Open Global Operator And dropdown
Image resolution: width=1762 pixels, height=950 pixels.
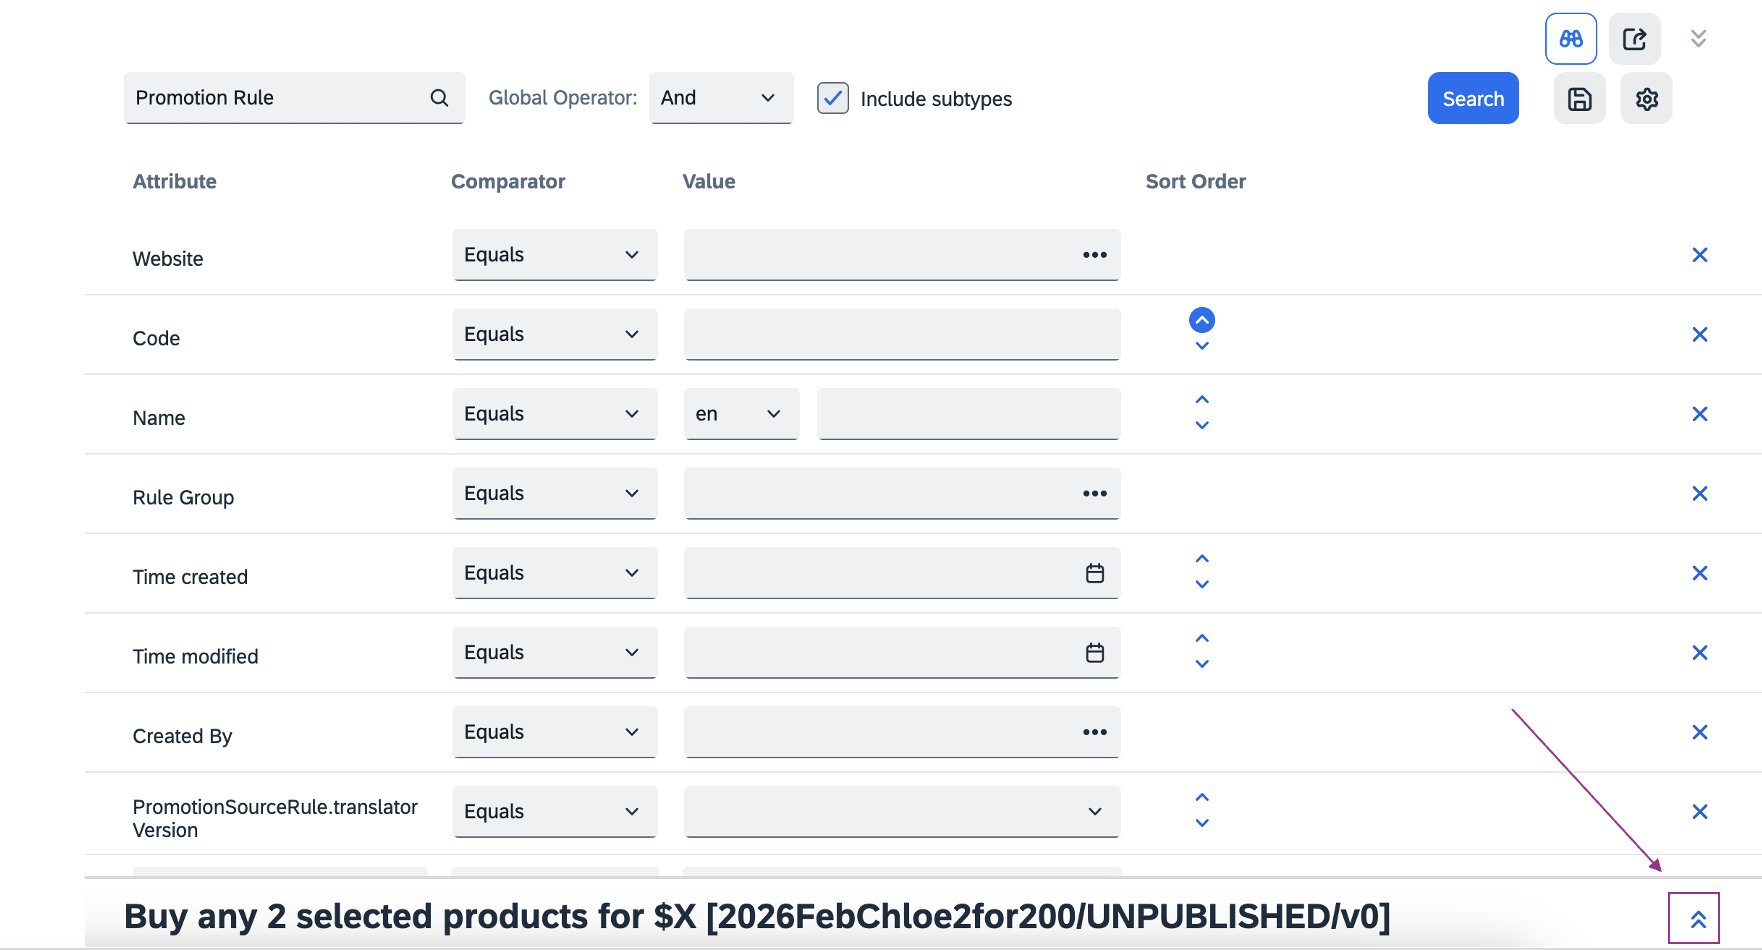720,98
